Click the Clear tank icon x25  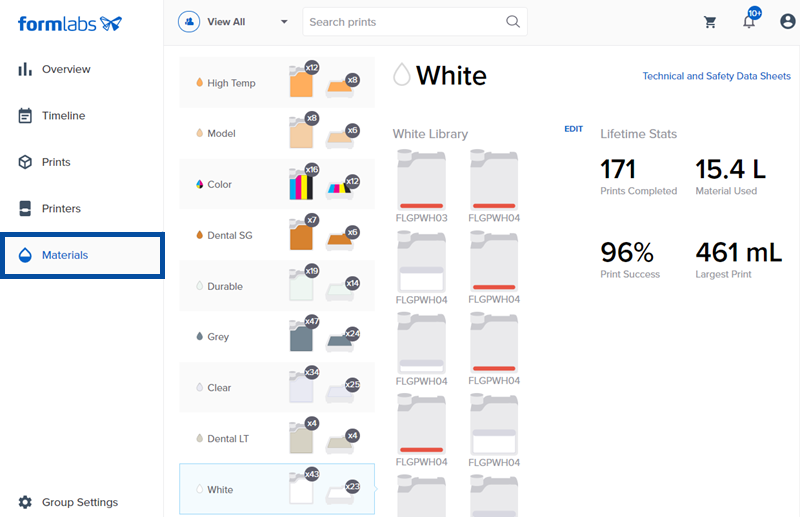tap(340, 393)
